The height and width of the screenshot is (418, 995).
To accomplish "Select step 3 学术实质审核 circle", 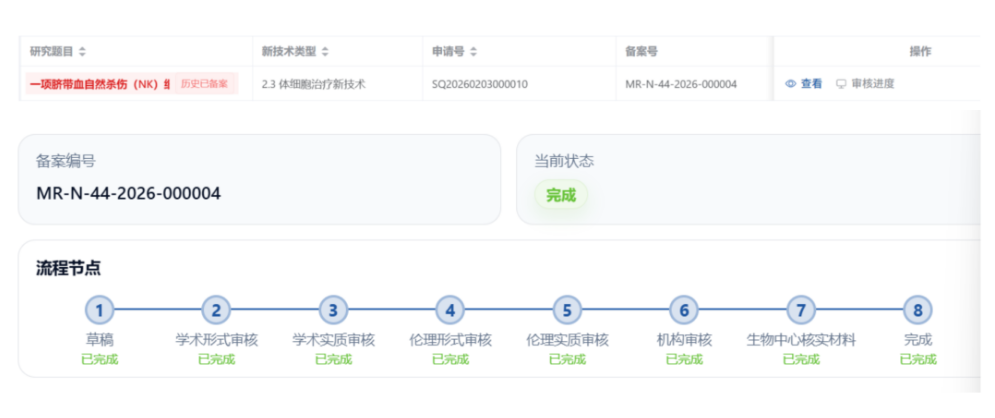I will point(333,311).
